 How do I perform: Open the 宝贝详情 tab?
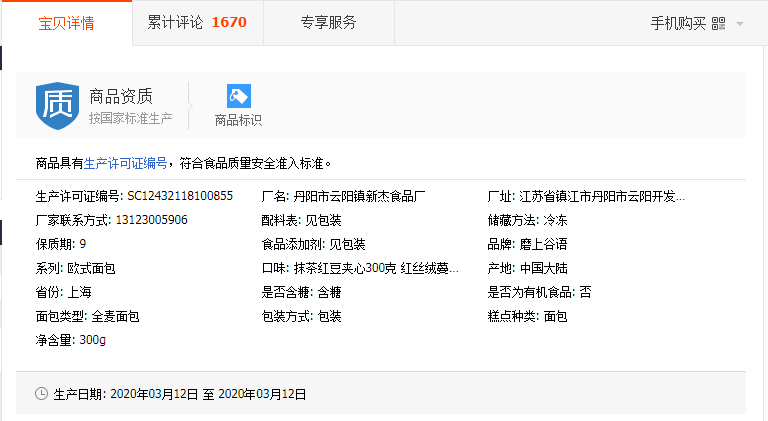click(67, 23)
